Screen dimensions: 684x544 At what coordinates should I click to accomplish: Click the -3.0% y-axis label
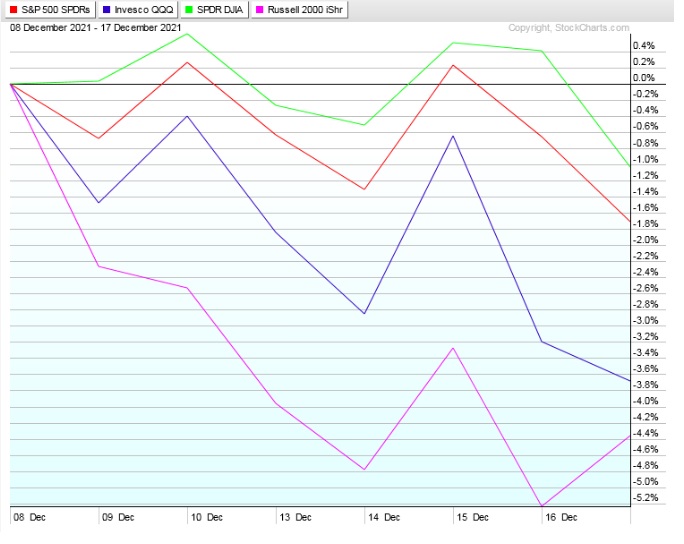(x=645, y=321)
